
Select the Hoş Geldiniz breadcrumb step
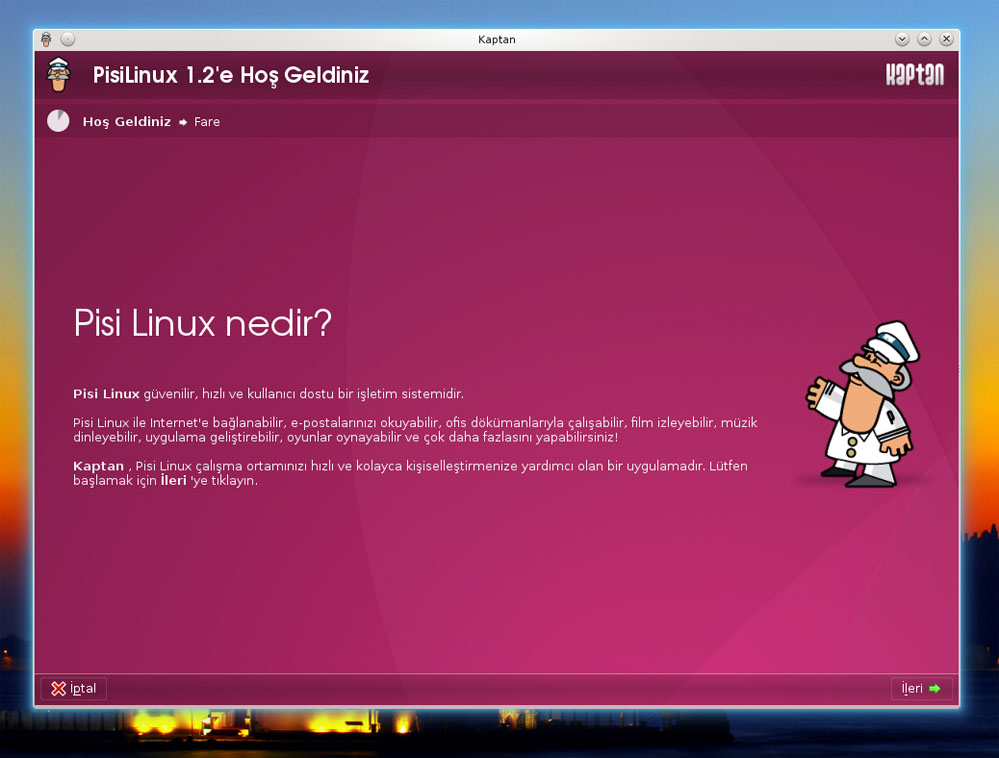coord(126,121)
